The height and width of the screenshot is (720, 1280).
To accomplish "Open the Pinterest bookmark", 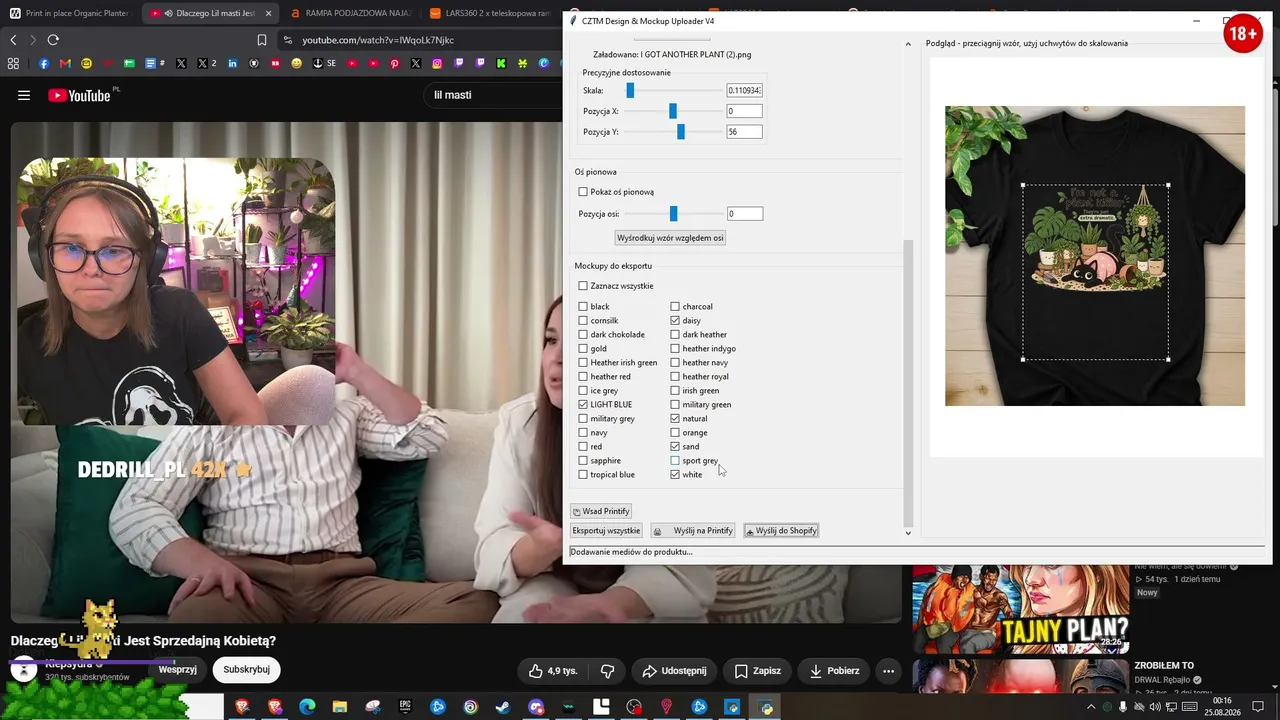I will click(395, 64).
